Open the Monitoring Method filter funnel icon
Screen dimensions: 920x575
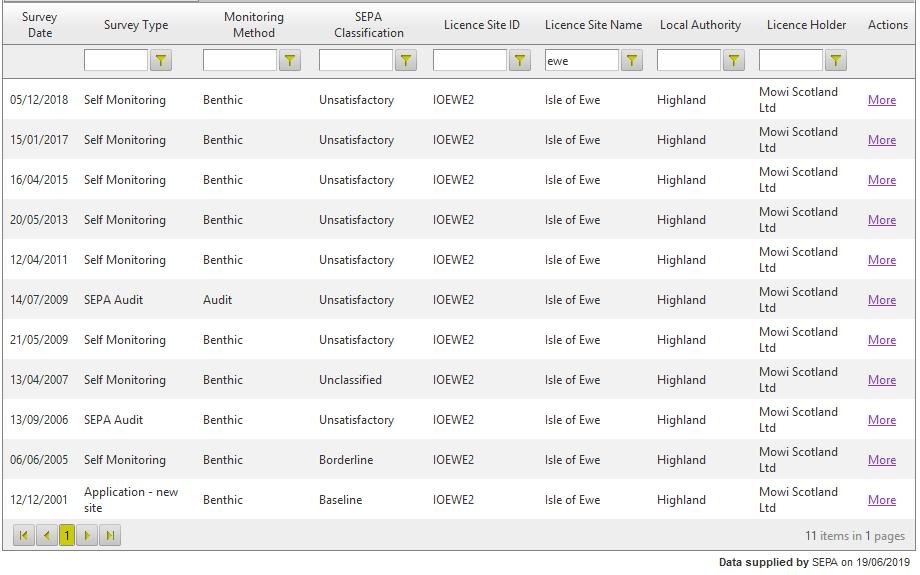289,61
